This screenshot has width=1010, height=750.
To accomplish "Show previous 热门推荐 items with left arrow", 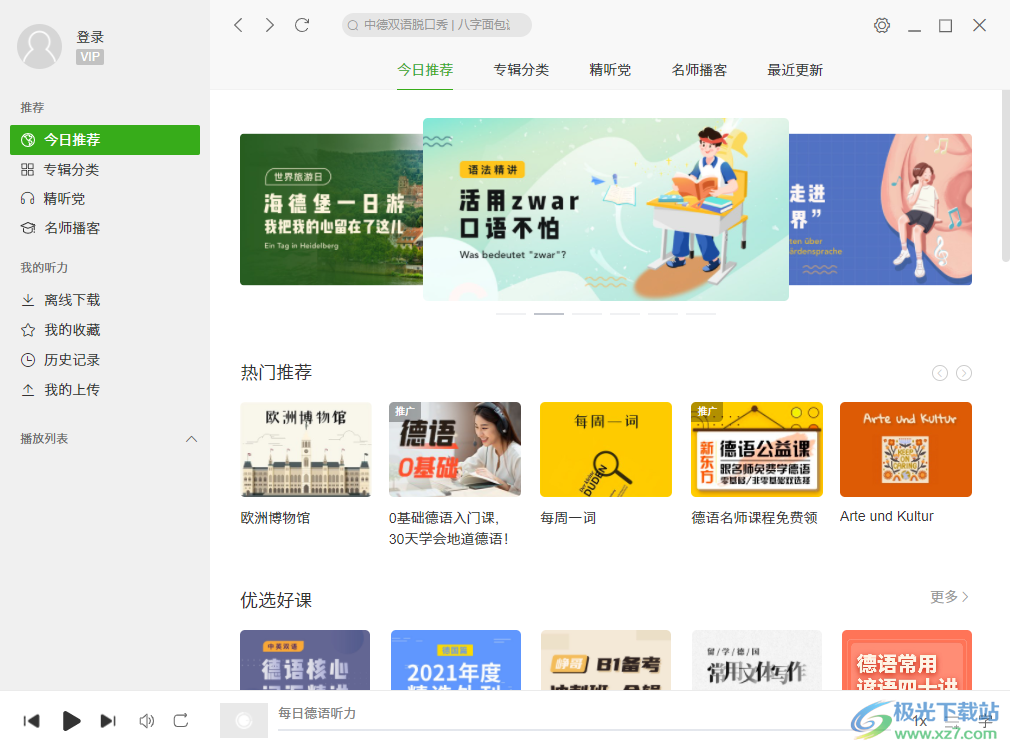I will pyautogui.click(x=939, y=372).
